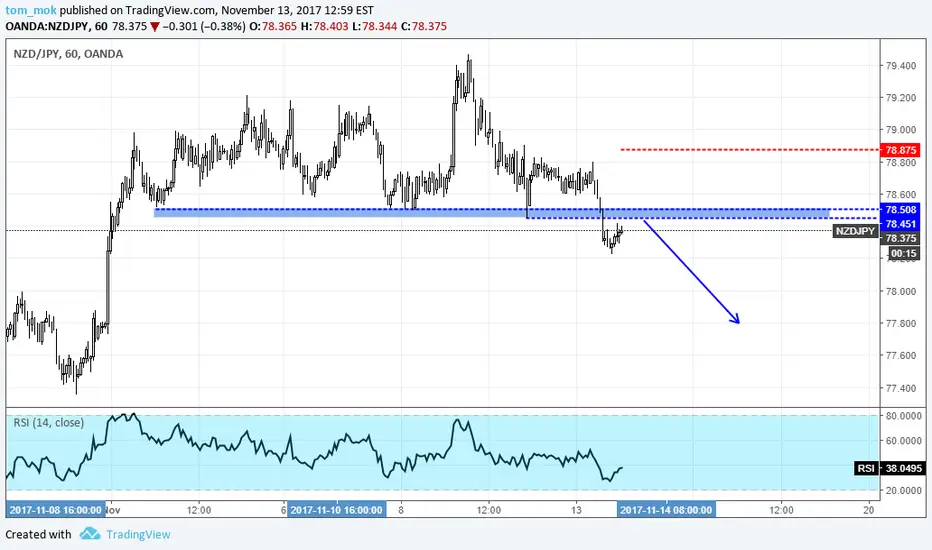Open the tom_mok author link
Image resolution: width=932 pixels, height=550 pixels.
(x=31, y=10)
